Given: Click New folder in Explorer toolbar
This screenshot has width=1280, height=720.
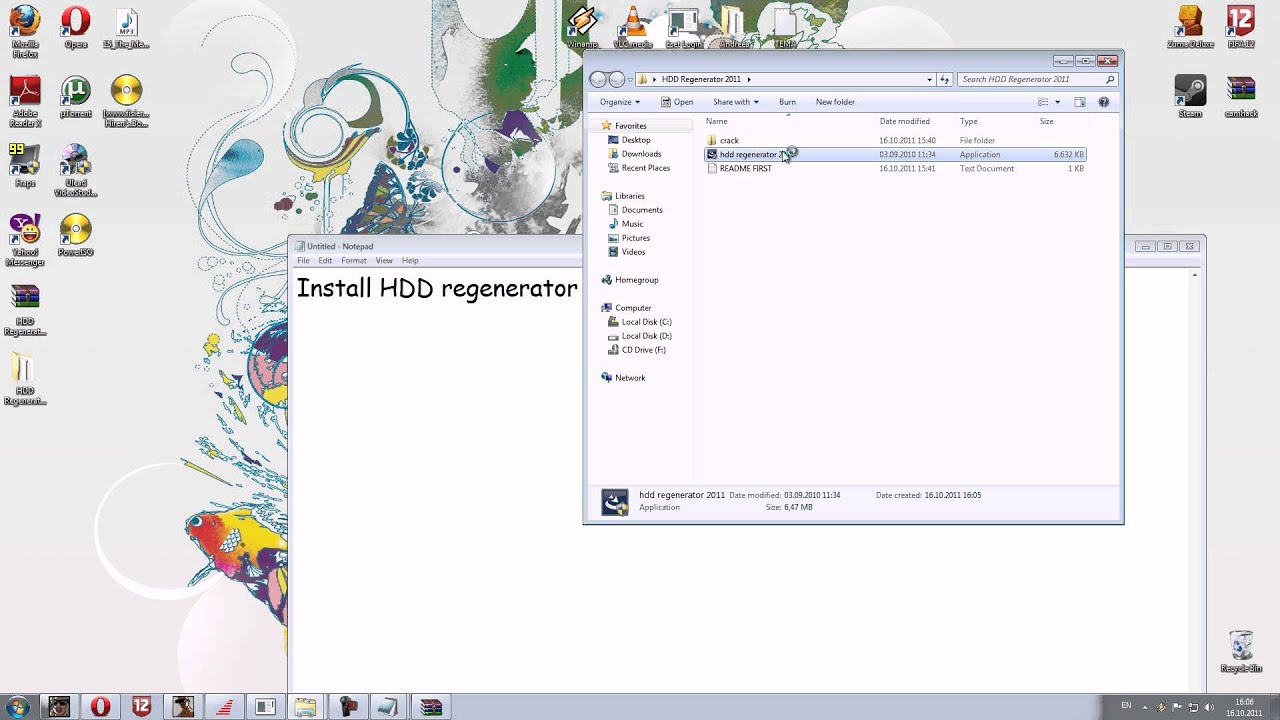Looking at the screenshot, I should [x=835, y=102].
